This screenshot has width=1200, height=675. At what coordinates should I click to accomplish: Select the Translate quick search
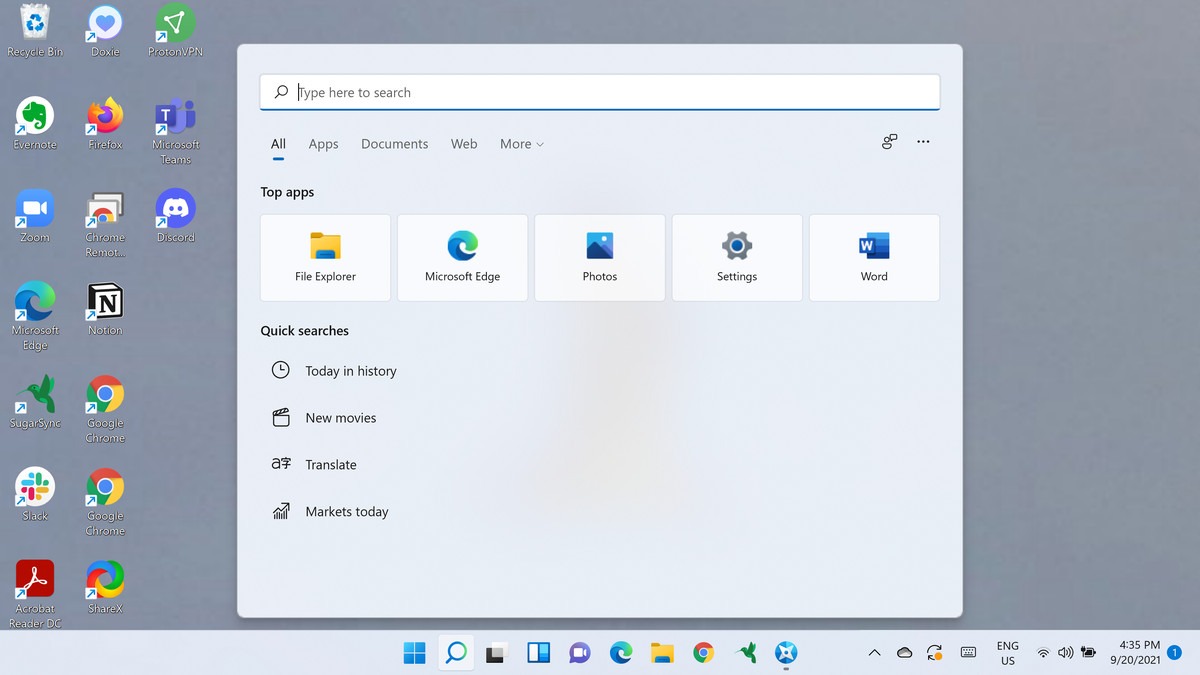(330, 465)
